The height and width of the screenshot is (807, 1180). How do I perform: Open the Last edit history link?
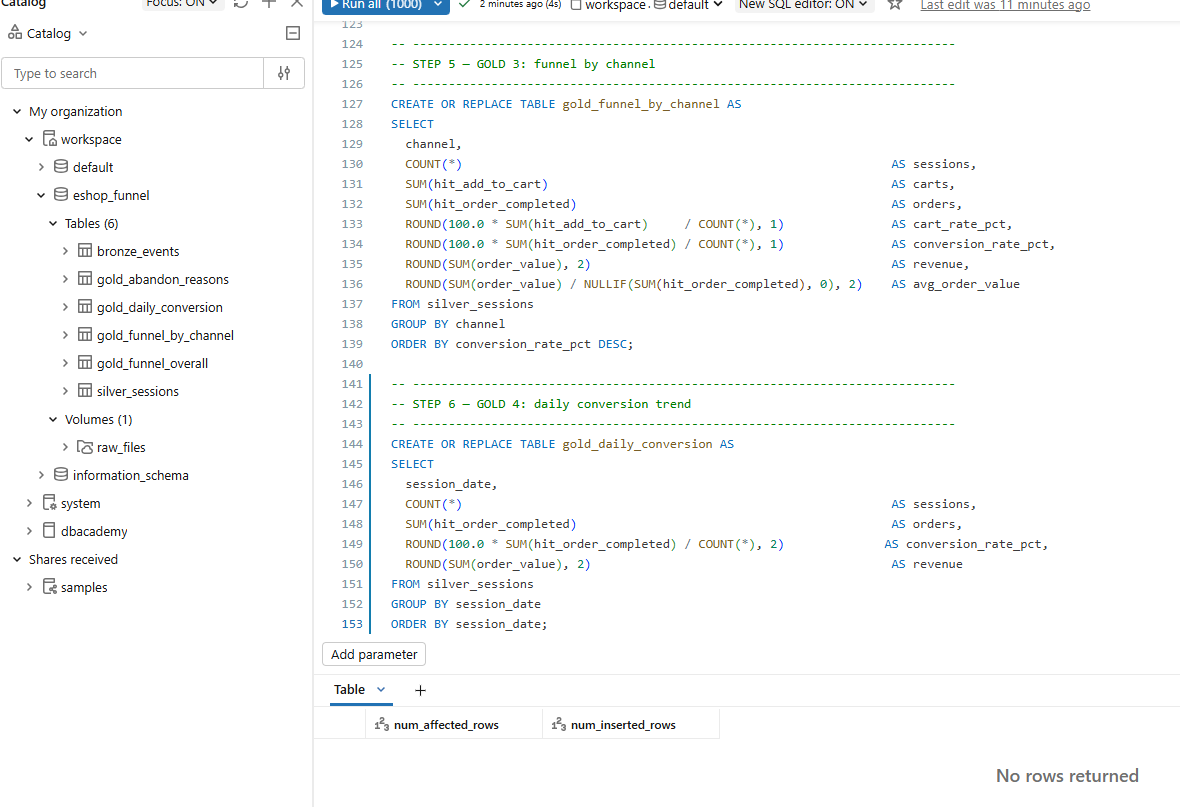click(x=1005, y=5)
